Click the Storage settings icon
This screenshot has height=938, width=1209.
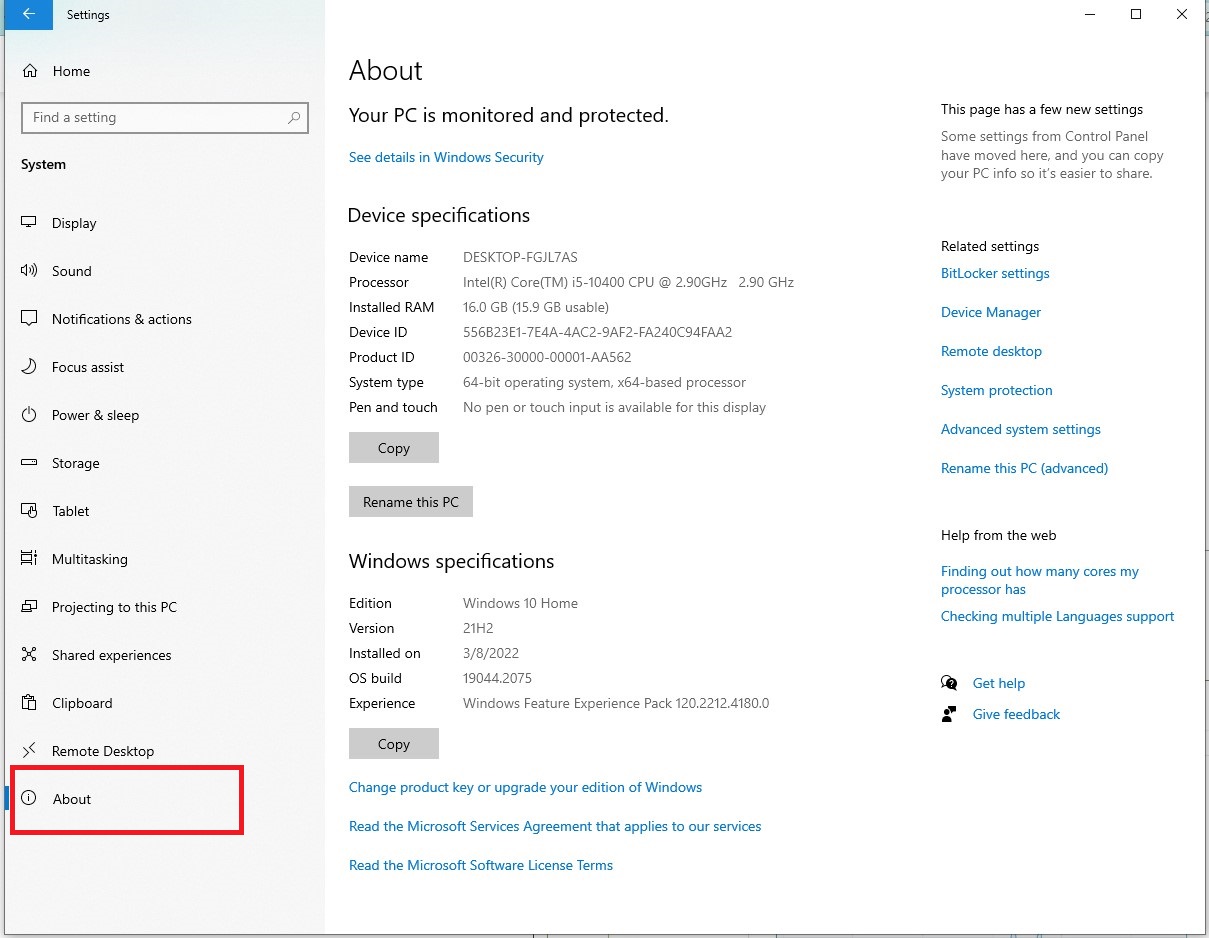pos(28,462)
